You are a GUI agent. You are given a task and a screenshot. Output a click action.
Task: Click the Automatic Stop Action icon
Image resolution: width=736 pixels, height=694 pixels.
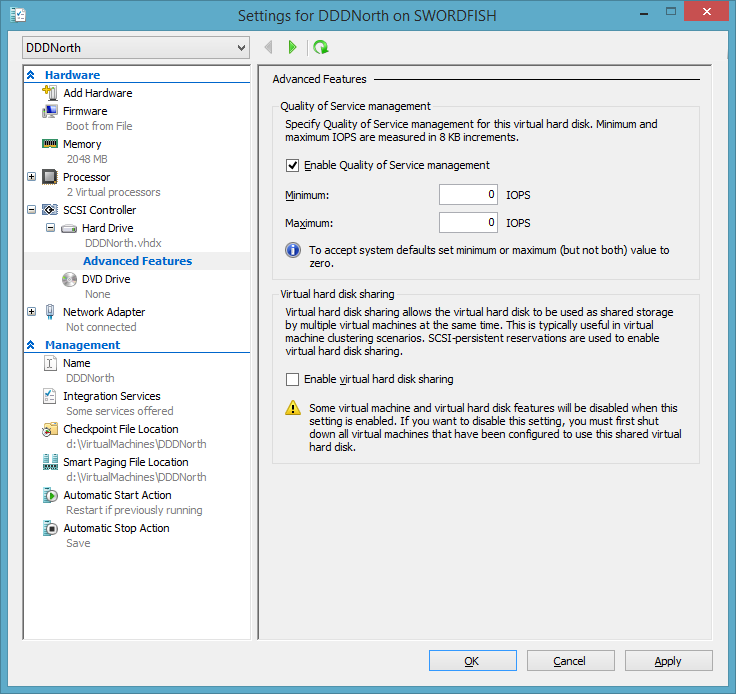pyautogui.click(x=50, y=528)
